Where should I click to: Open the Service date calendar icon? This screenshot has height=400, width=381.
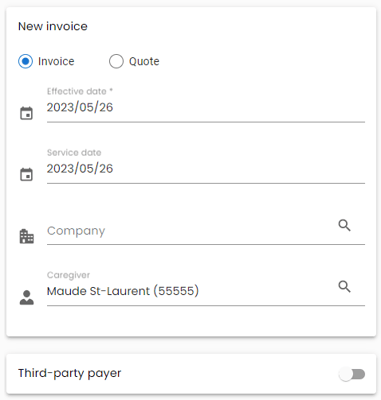(x=27, y=174)
